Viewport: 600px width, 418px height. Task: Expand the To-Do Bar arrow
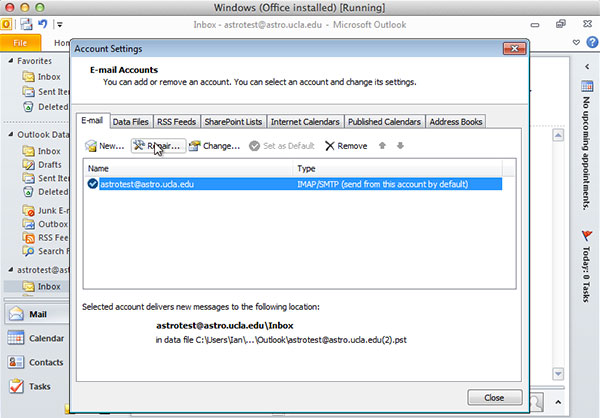[x=587, y=67]
